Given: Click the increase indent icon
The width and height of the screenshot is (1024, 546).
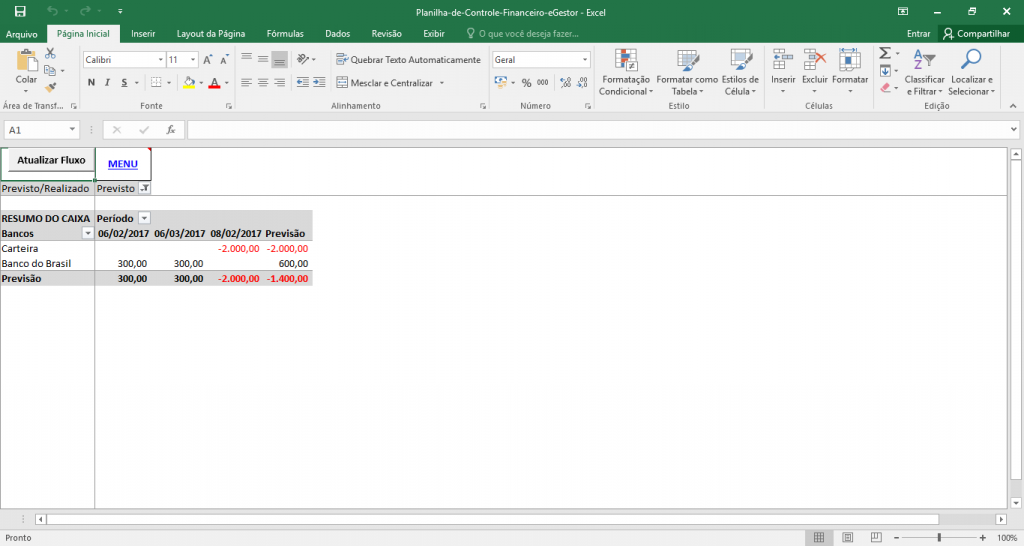Looking at the screenshot, I should click(x=319, y=82).
